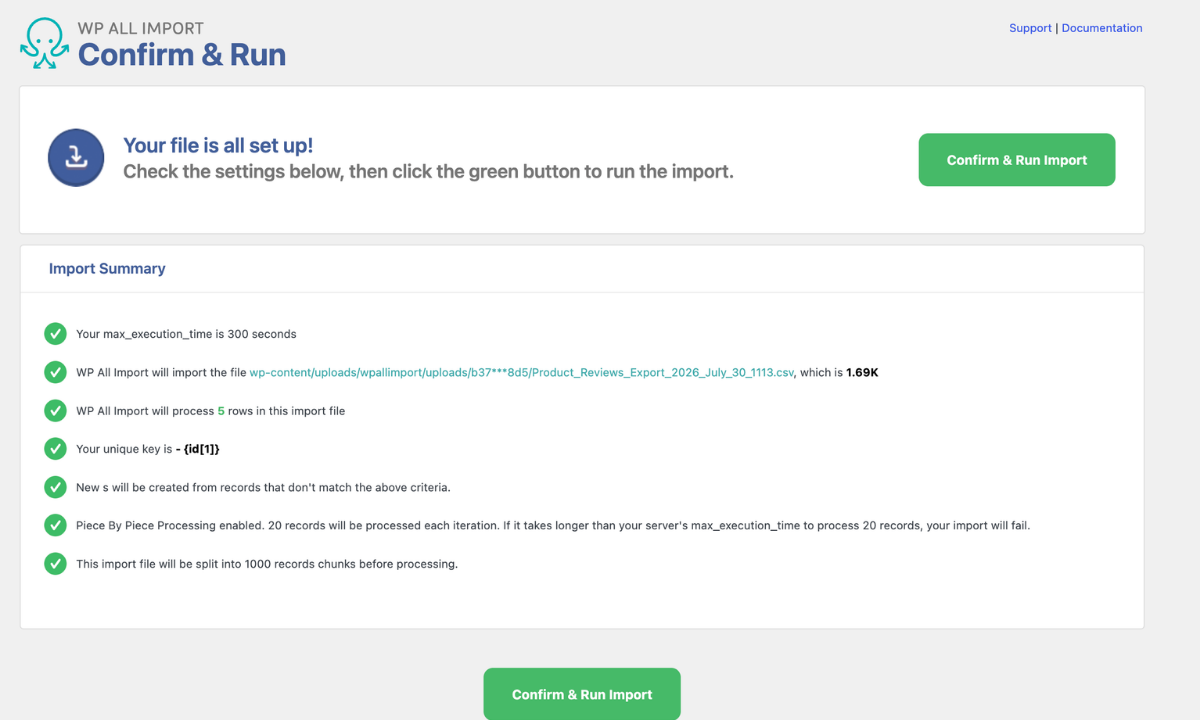Image resolution: width=1200 pixels, height=720 pixels.
Task: Open the Product_Reviews_Export csv file link
Action: pos(522,373)
